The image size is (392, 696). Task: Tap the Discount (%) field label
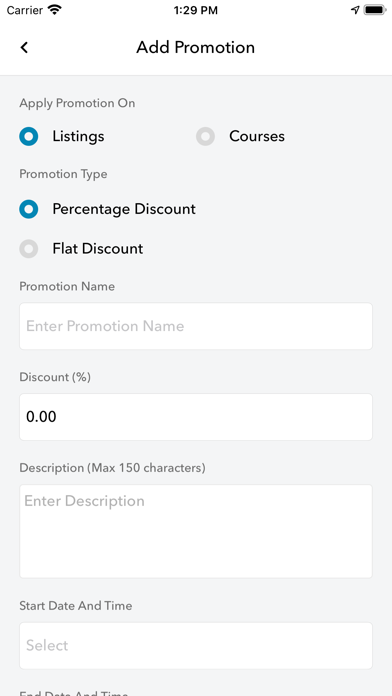[55, 377]
